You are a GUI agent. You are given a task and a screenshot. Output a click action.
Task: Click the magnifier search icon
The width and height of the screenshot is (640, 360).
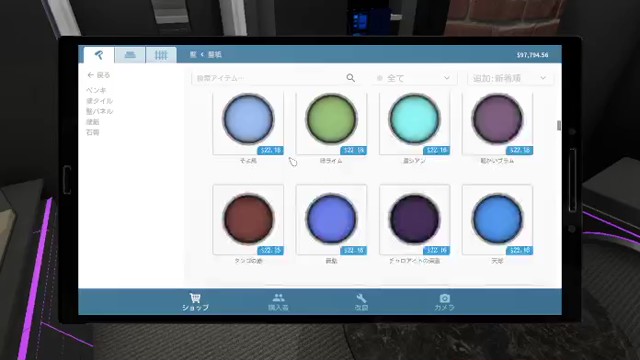tap(350, 78)
